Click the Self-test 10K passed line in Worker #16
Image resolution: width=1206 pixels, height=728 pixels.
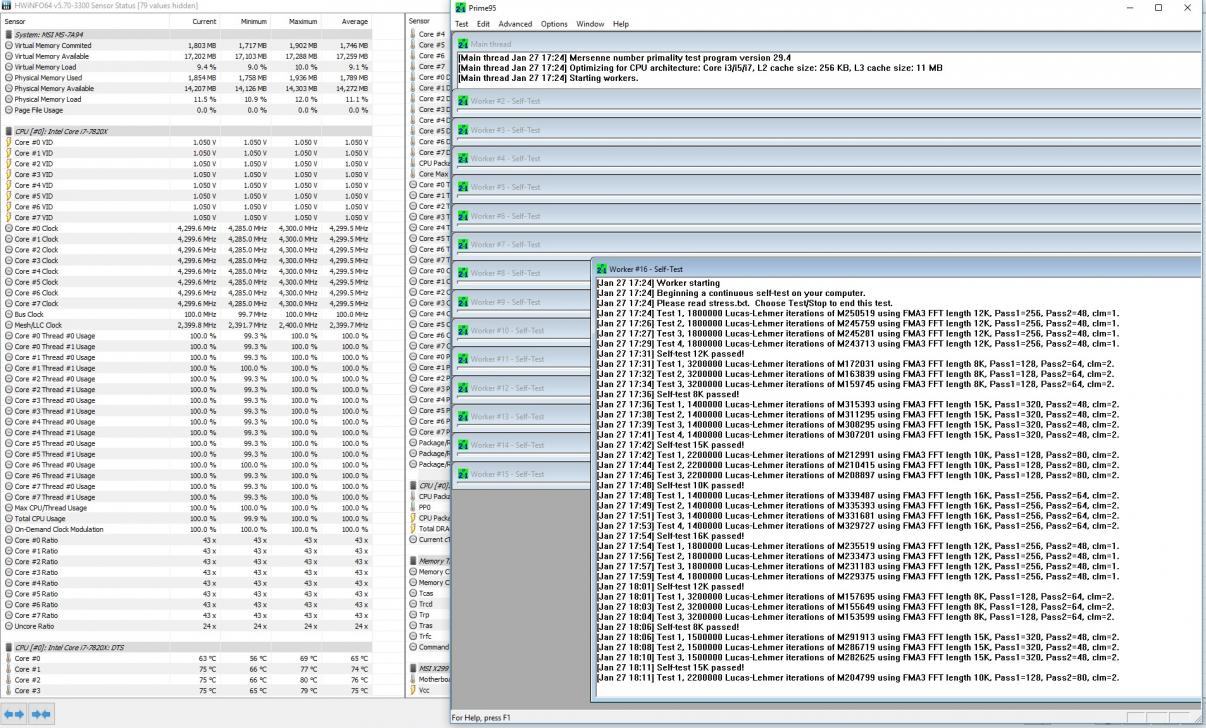[x=670, y=485]
